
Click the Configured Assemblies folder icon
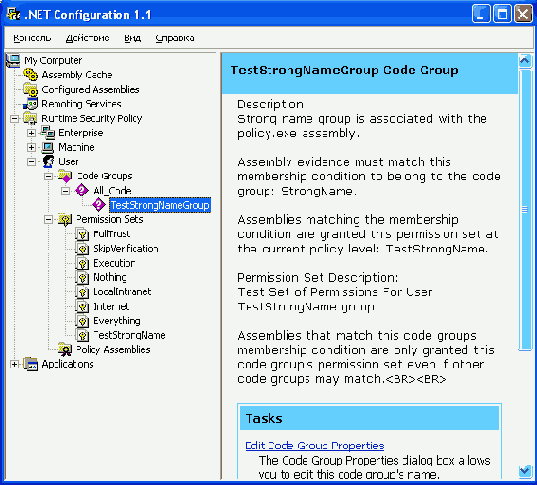tap(30, 89)
